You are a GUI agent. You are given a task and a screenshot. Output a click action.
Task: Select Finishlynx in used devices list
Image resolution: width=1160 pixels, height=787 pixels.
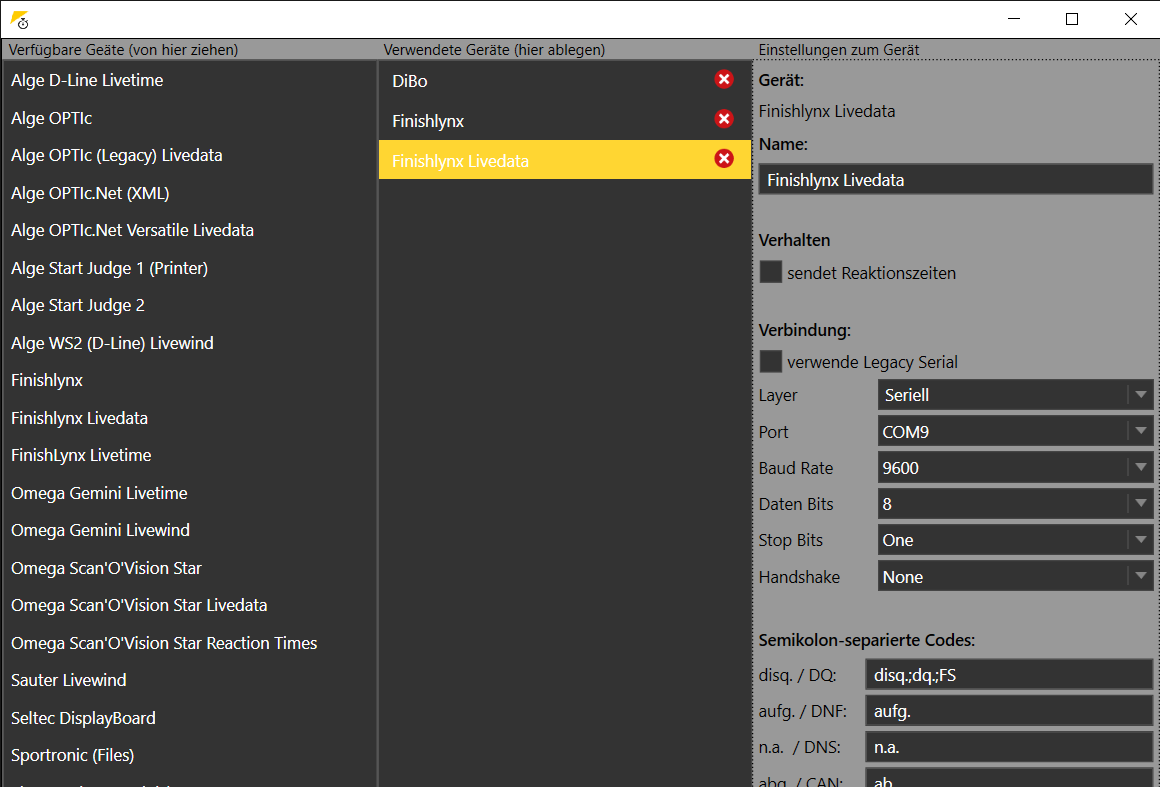[564, 121]
